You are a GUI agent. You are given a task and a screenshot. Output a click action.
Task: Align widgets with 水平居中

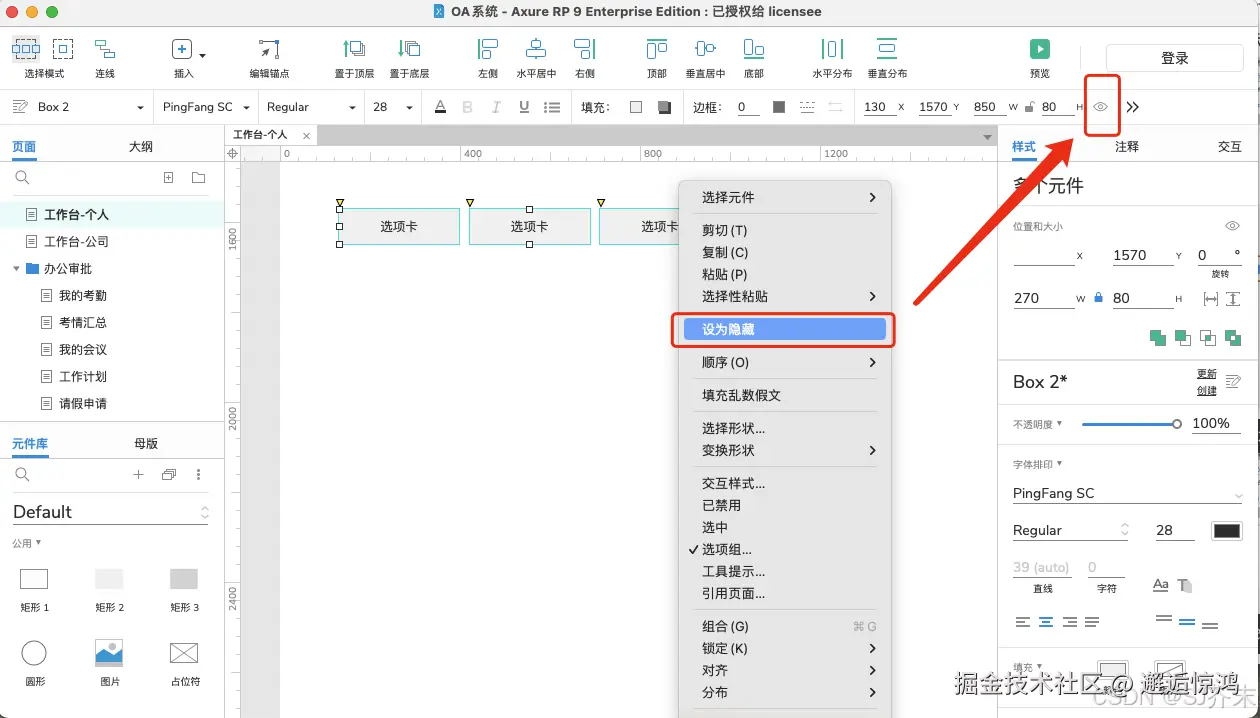[x=536, y=48]
